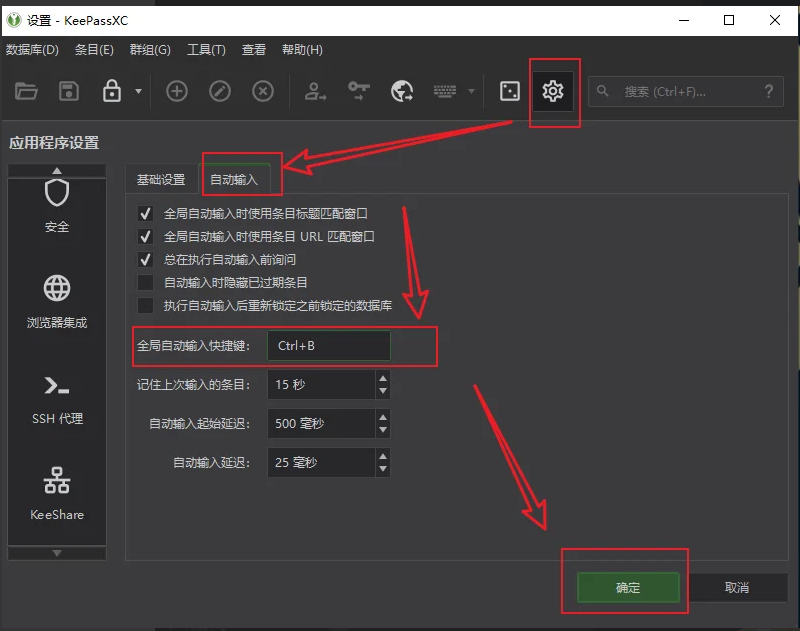The height and width of the screenshot is (631, 800).
Task: Click the save database floppy icon
Action: click(69, 92)
